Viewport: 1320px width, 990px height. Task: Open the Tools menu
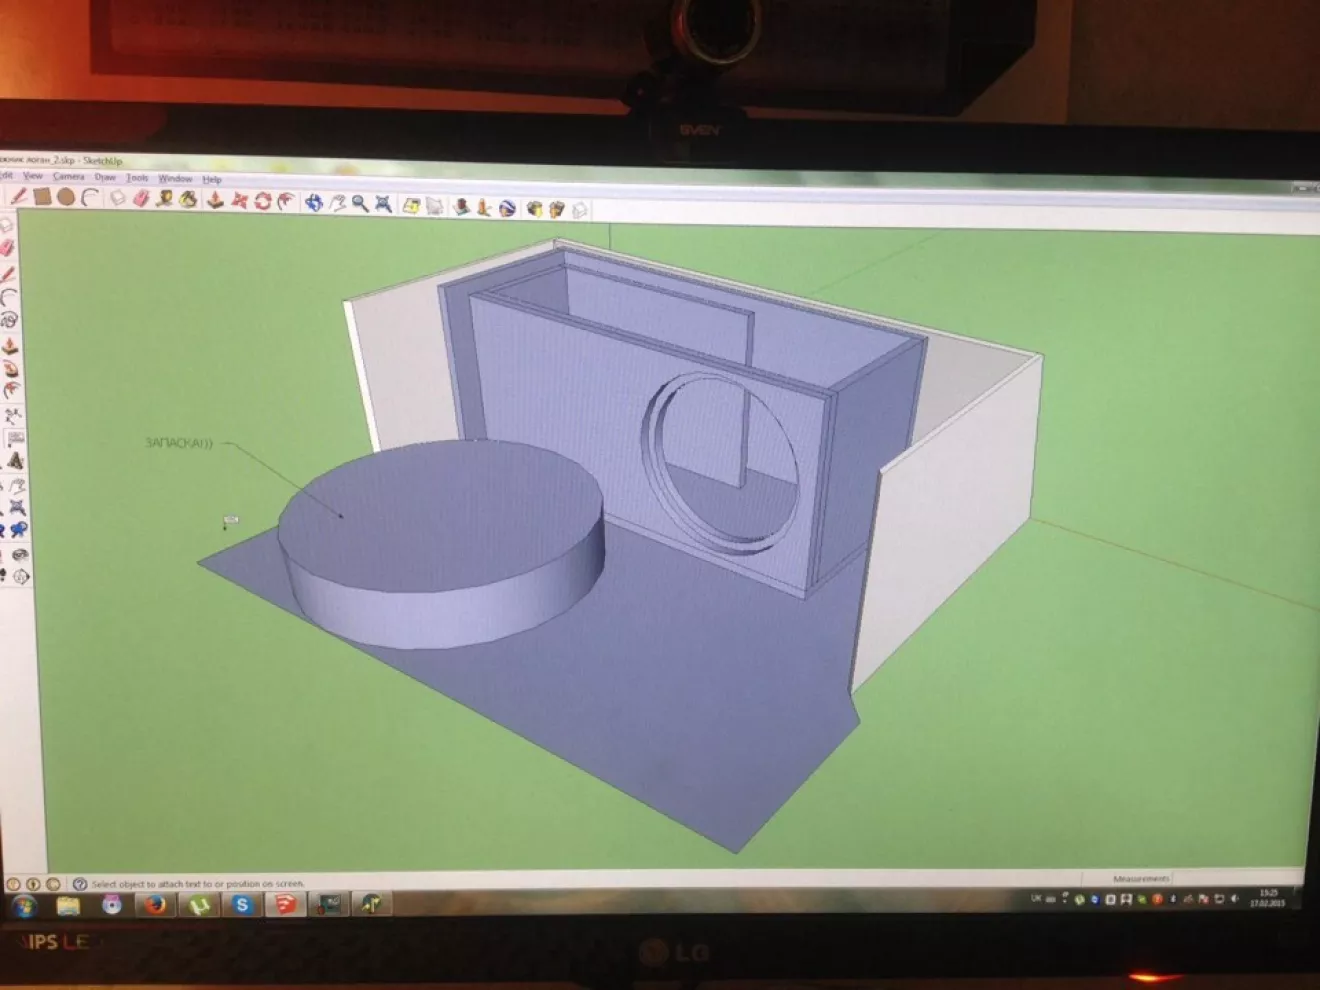(x=137, y=178)
